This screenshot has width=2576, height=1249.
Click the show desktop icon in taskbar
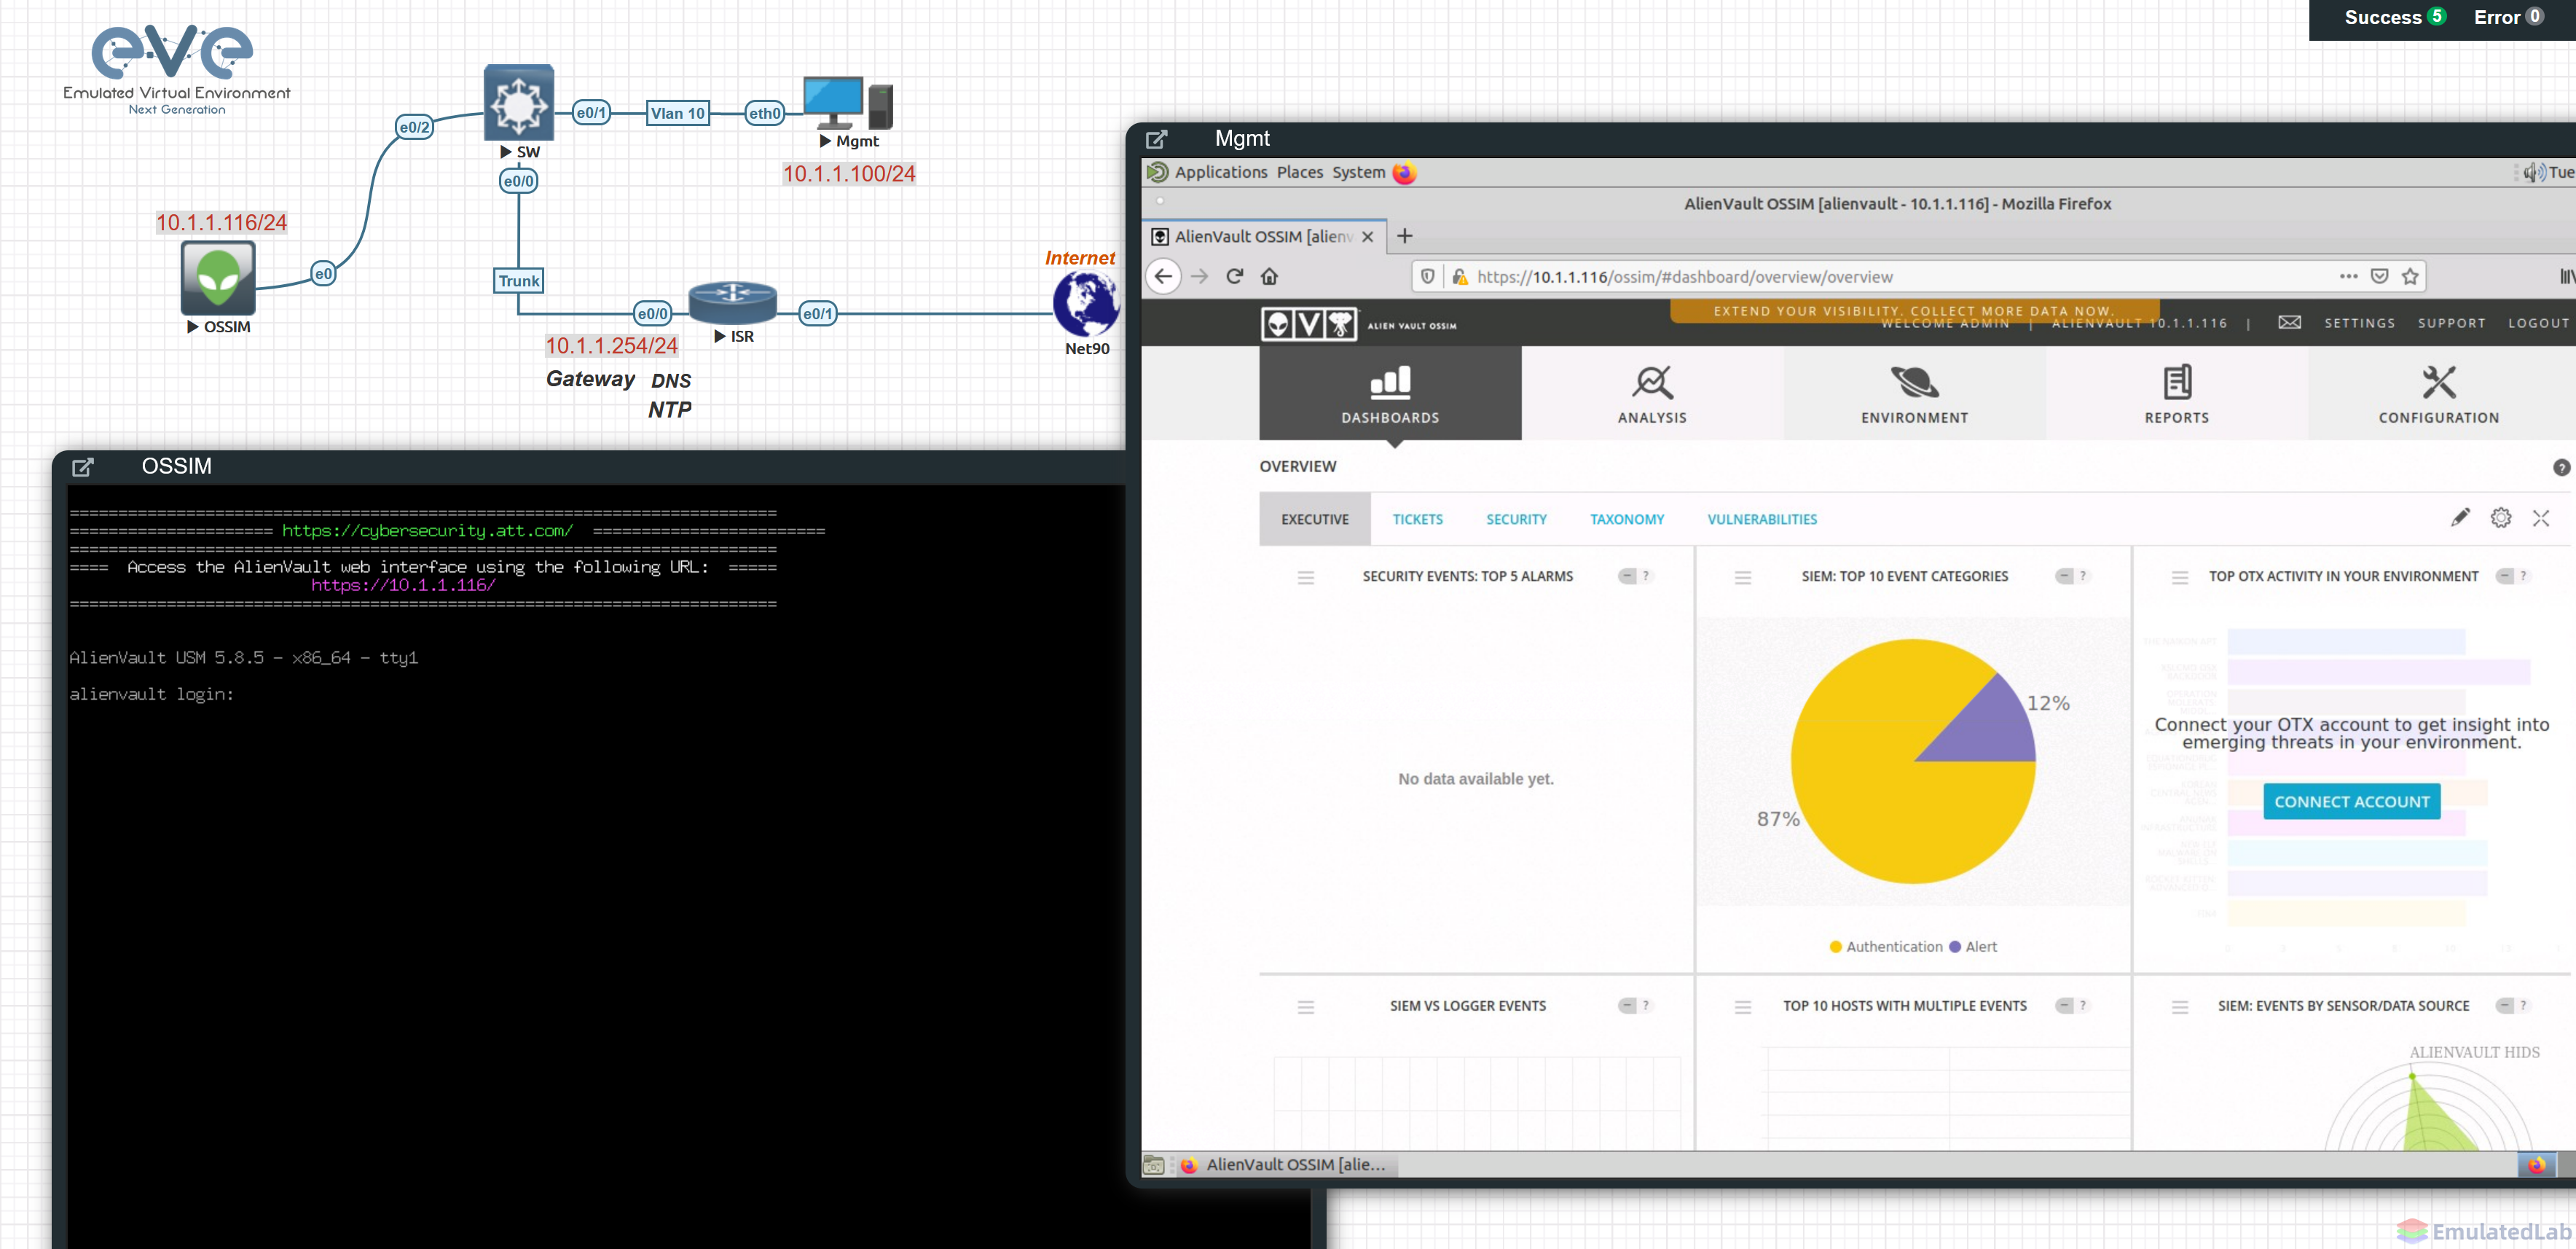(1154, 1165)
